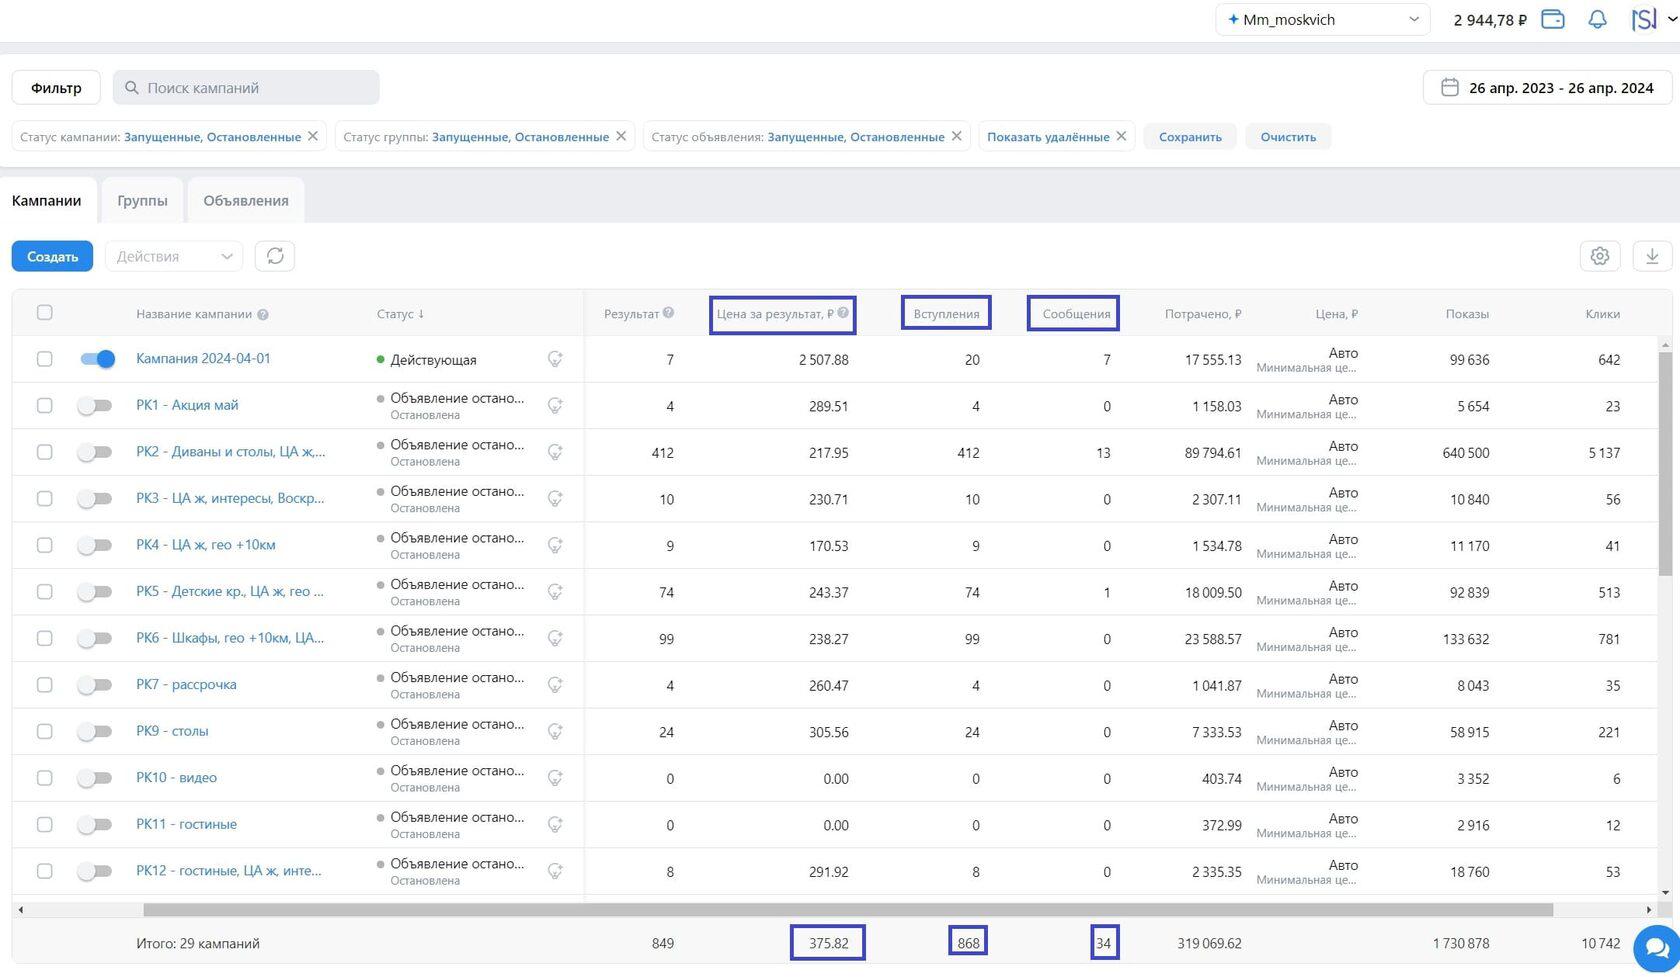Switch to the "Группы" tab
Viewport: 1680px width, 977px height.
click(x=142, y=200)
